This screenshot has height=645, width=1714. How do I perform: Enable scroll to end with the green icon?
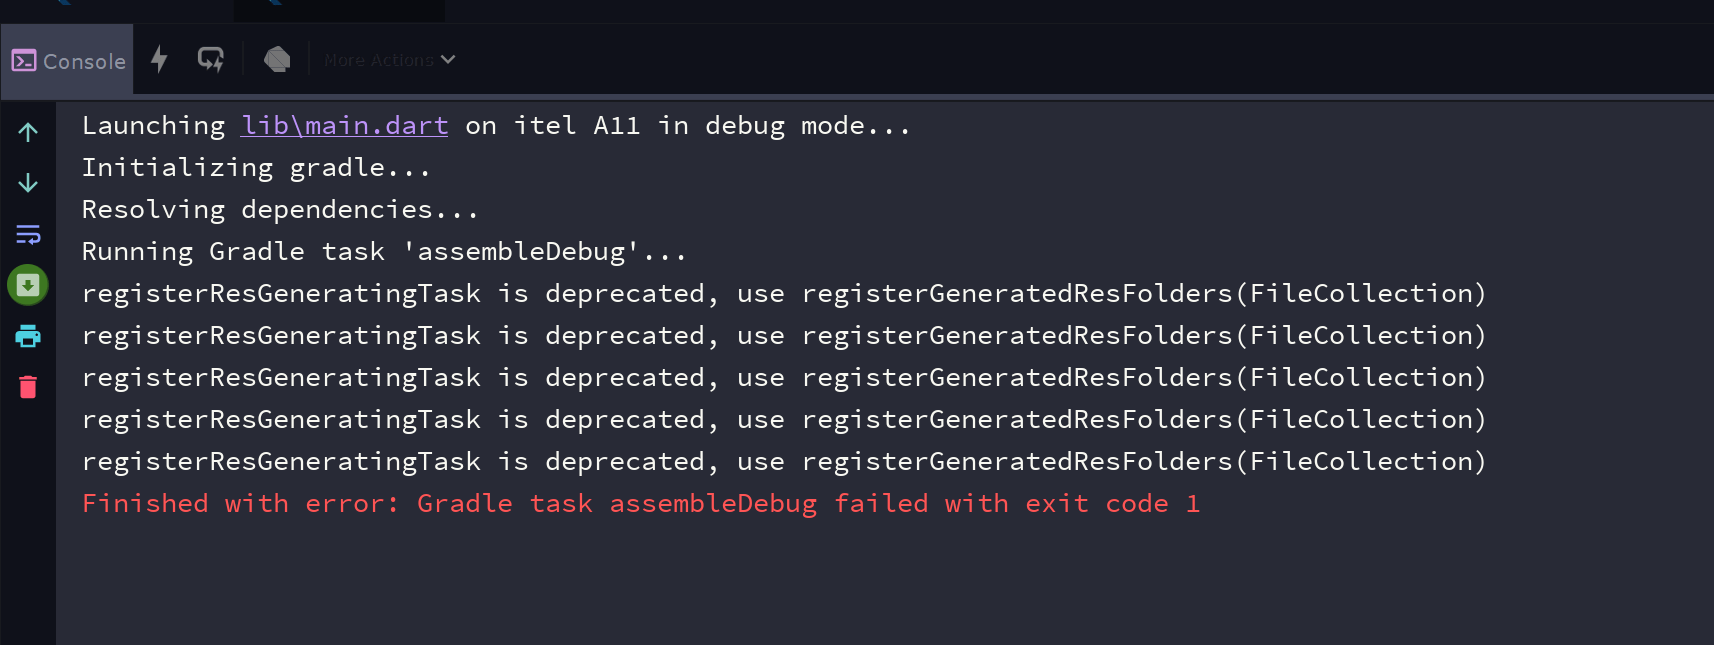[28, 285]
